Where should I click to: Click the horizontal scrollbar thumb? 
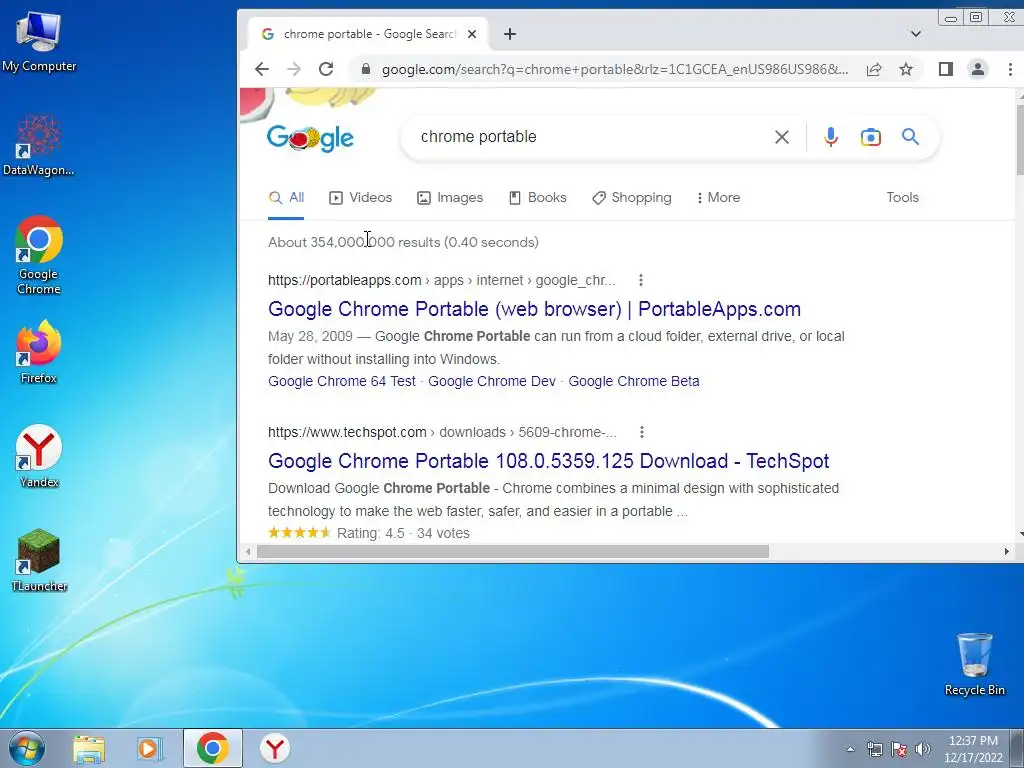[x=513, y=551]
